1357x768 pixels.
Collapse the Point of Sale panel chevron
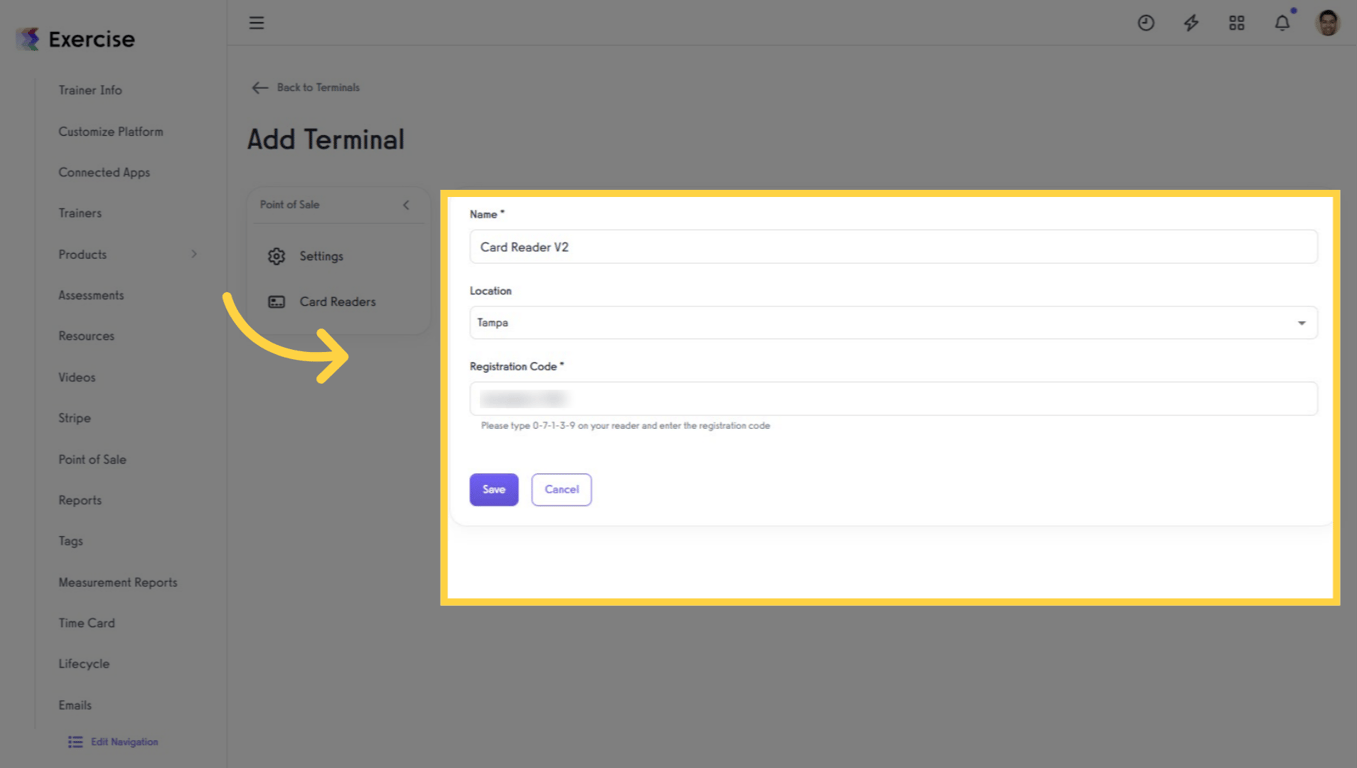click(406, 204)
